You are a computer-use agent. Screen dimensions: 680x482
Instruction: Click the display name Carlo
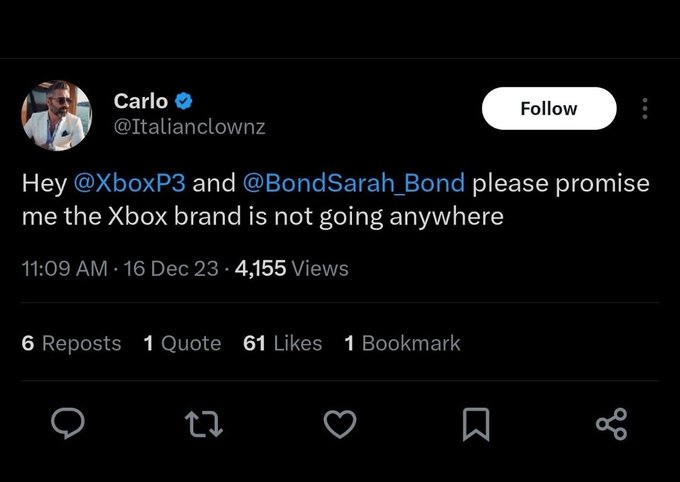point(141,101)
